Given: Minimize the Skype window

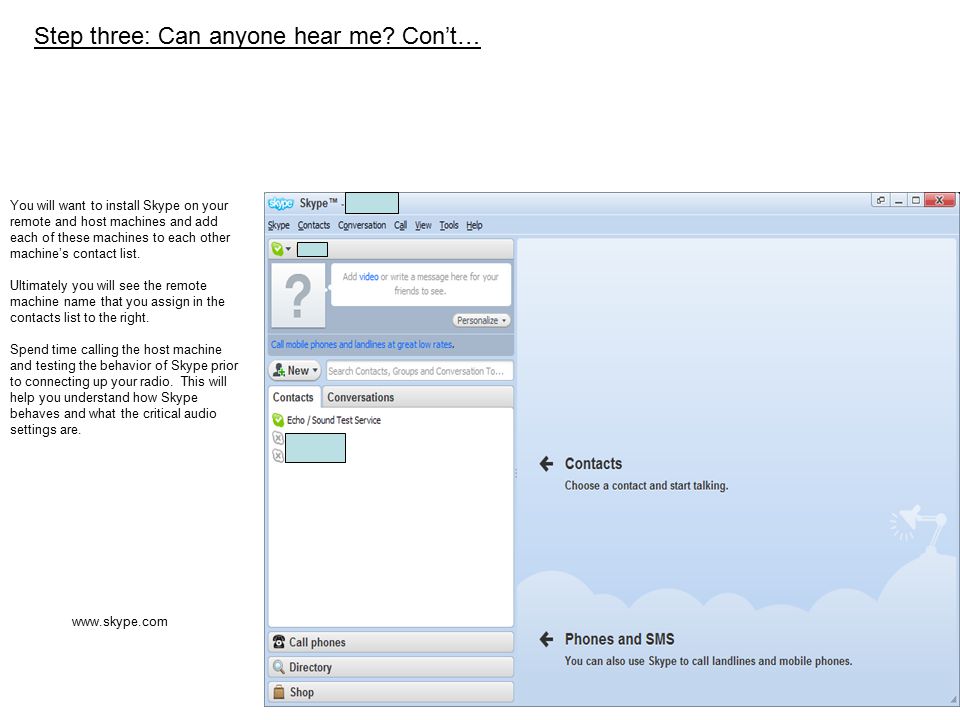Looking at the screenshot, I should 898,200.
